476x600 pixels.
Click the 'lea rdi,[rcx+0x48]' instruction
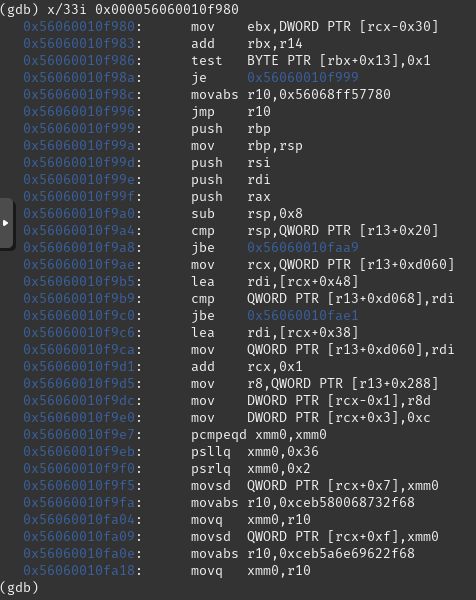pyautogui.click(x=275, y=282)
